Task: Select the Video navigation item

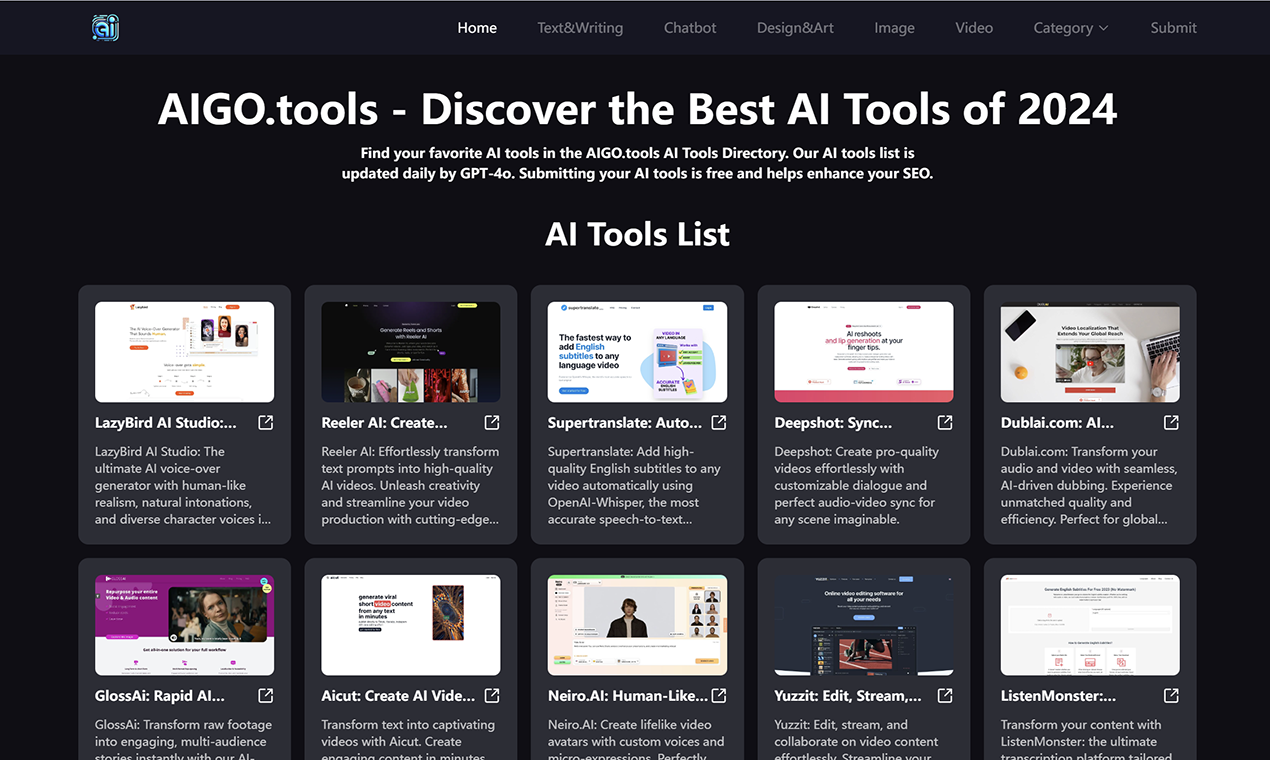Action: pyautogui.click(x=973, y=27)
